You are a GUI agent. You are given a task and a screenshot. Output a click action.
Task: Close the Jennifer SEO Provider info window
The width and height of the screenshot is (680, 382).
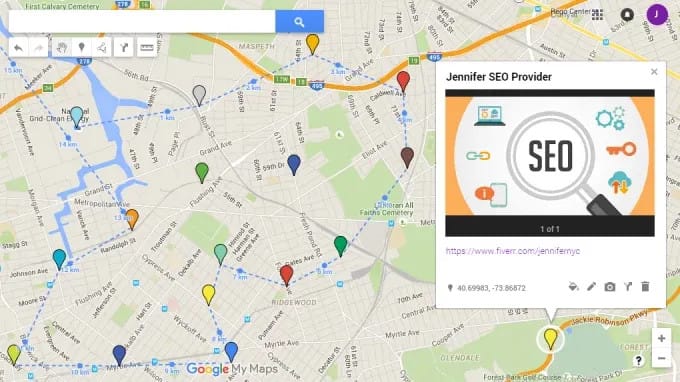(x=654, y=72)
